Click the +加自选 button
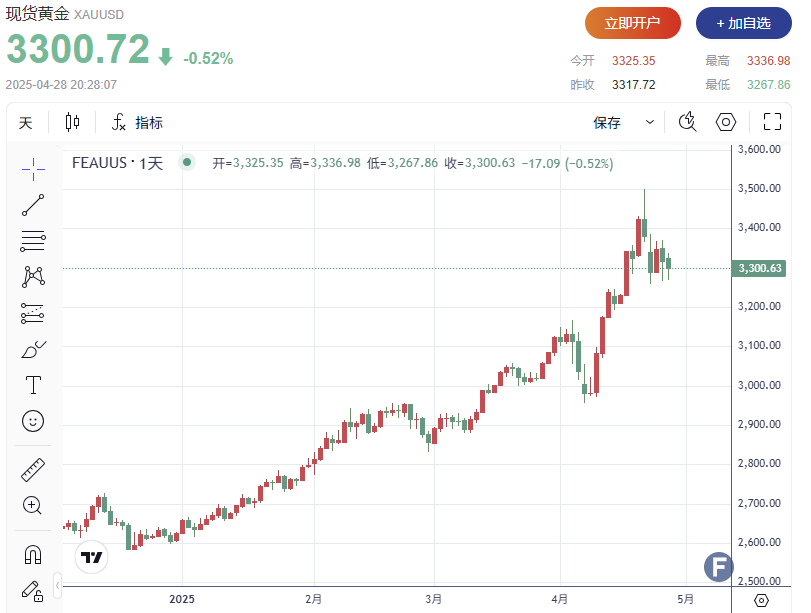The width and height of the screenshot is (811, 613). click(743, 23)
